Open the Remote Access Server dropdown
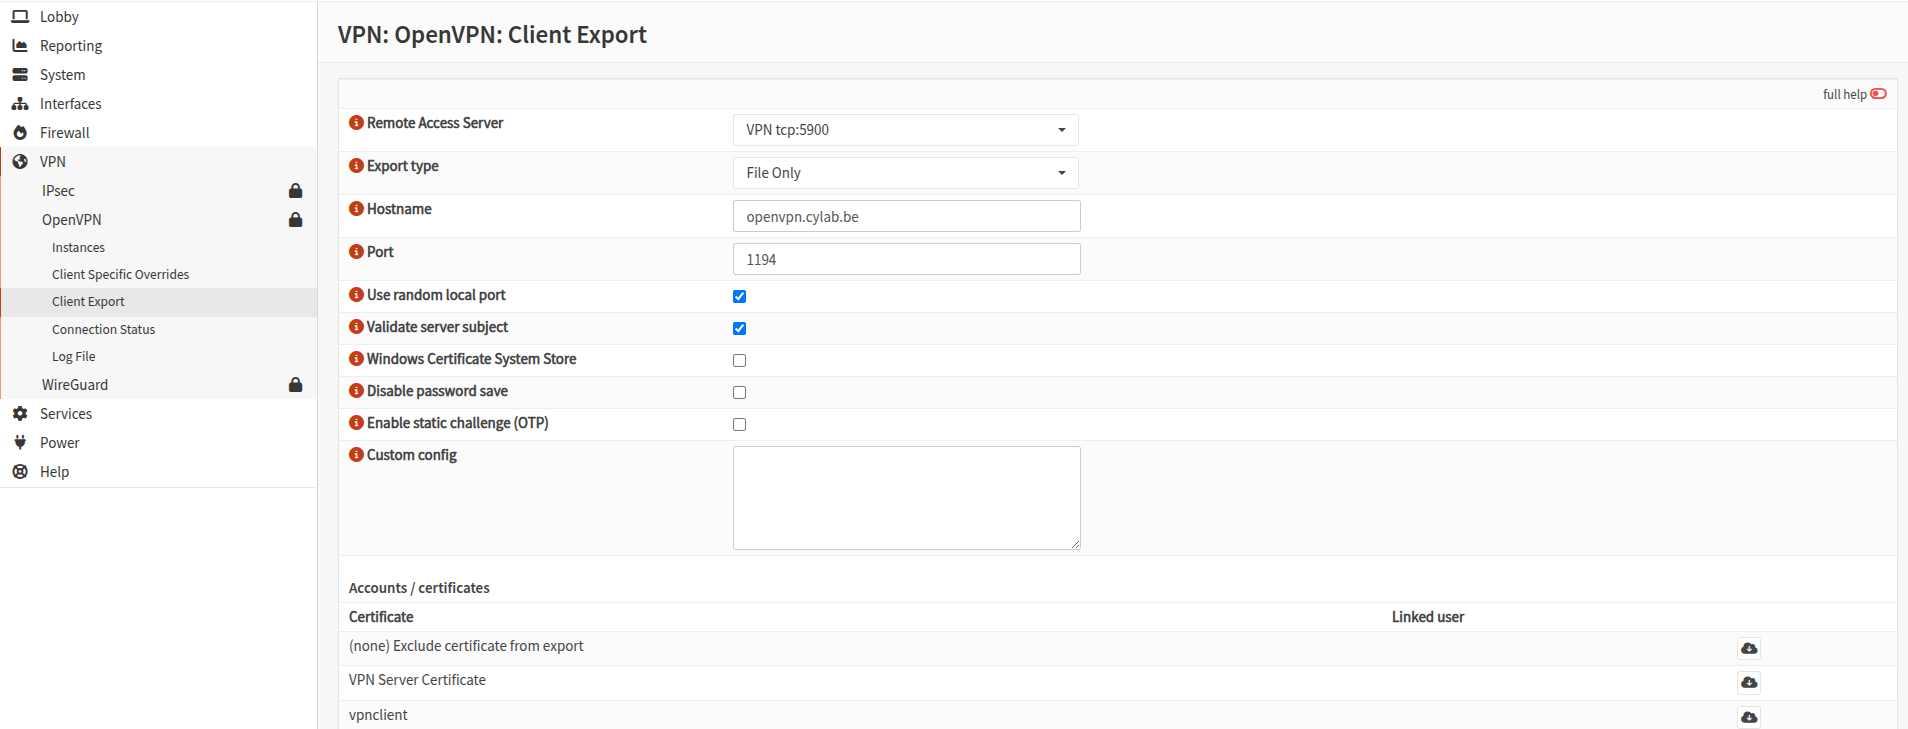 (905, 130)
